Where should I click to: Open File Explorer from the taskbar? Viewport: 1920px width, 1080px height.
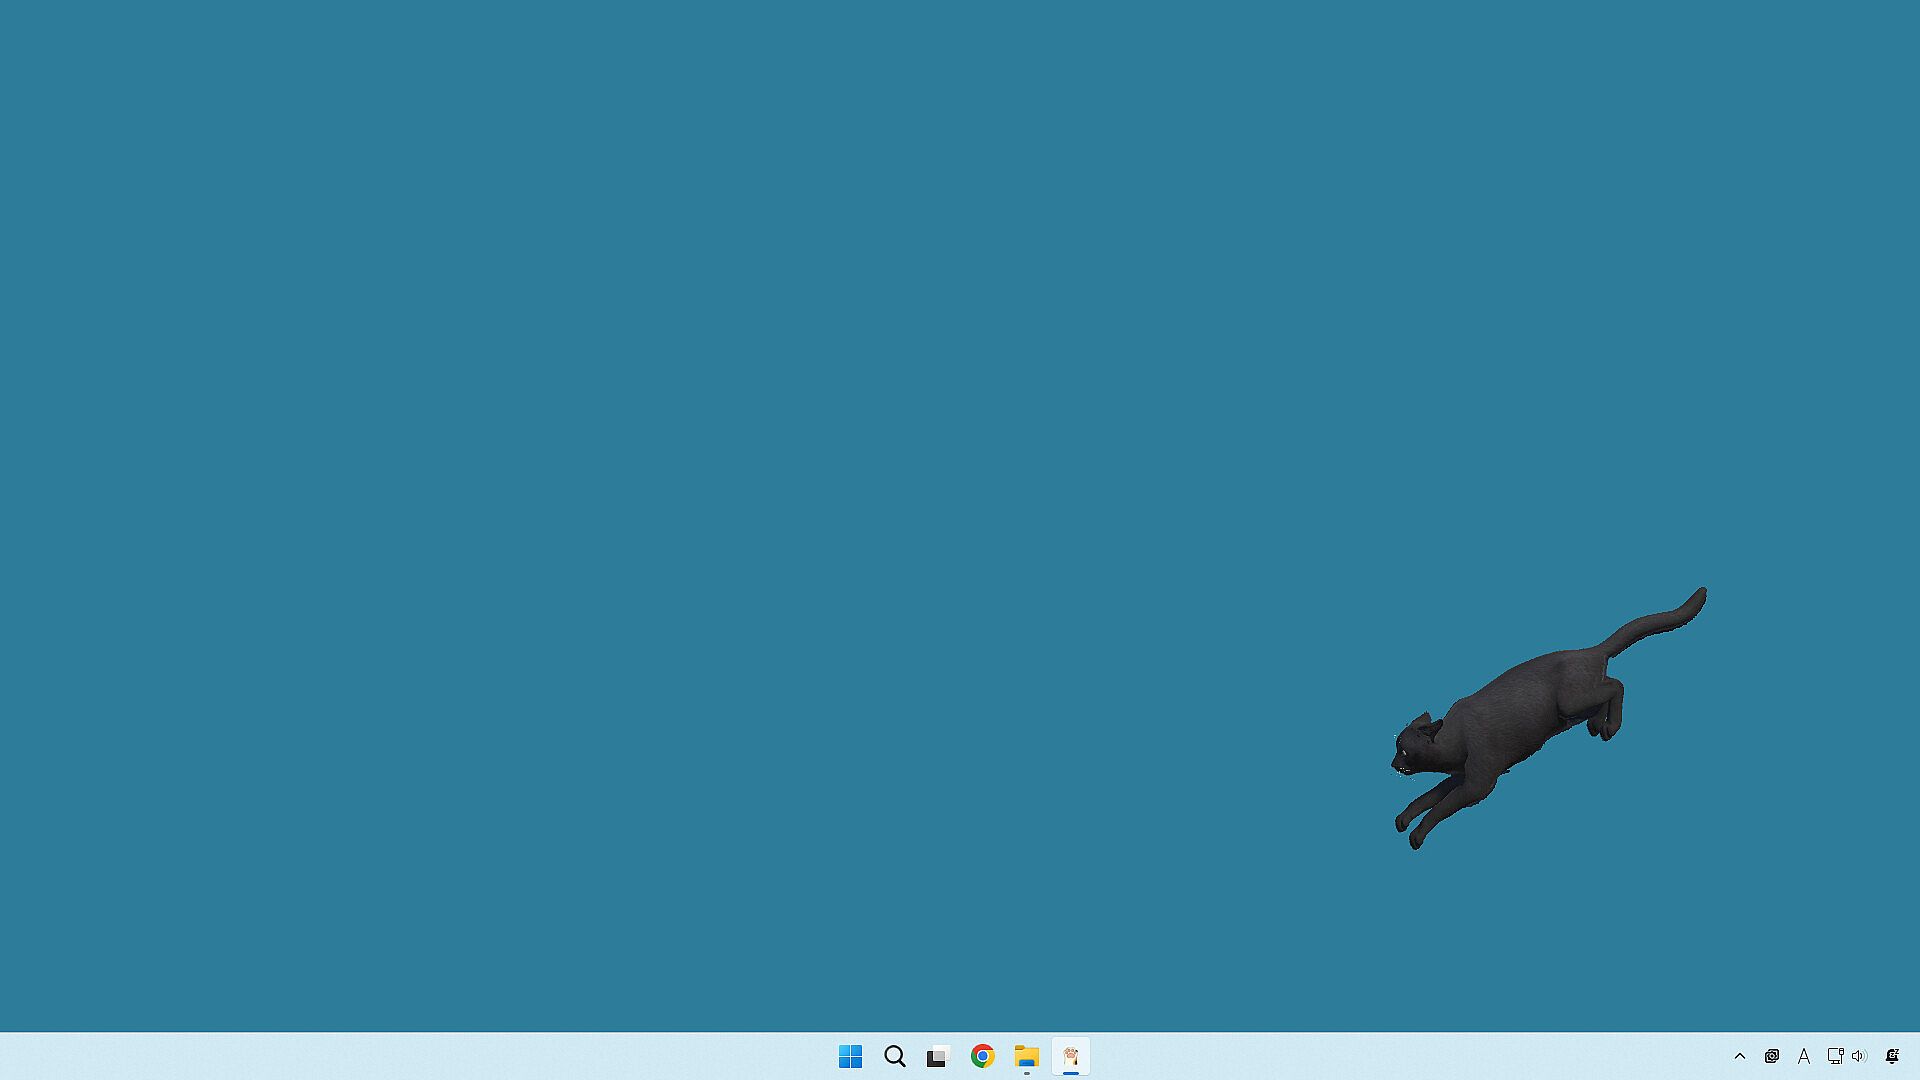1026,1056
